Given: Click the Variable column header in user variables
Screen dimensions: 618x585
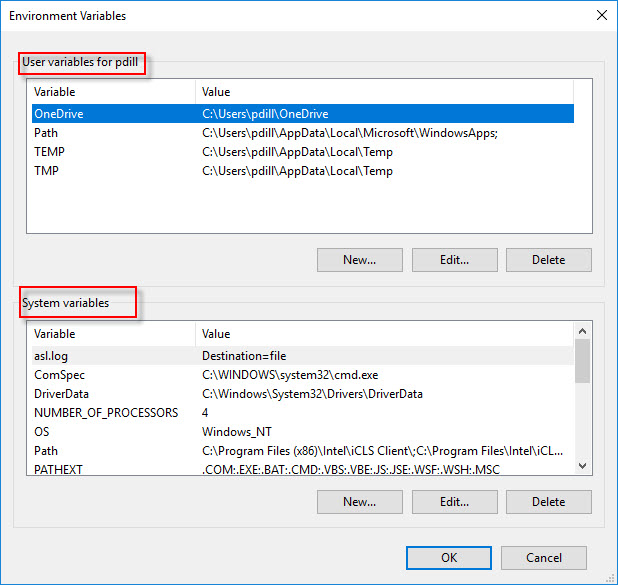Looking at the screenshot, I should 114,92.
